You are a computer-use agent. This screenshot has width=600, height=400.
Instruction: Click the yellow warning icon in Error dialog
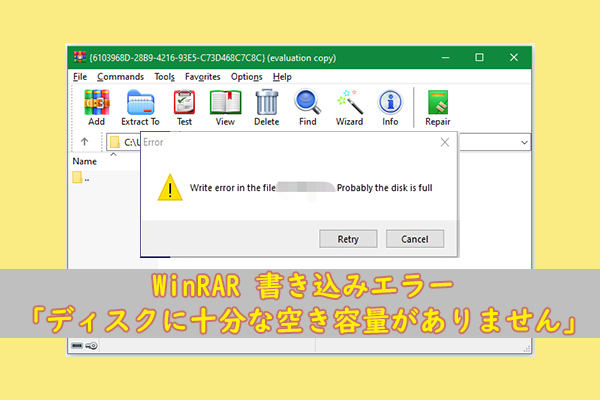click(x=170, y=187)
